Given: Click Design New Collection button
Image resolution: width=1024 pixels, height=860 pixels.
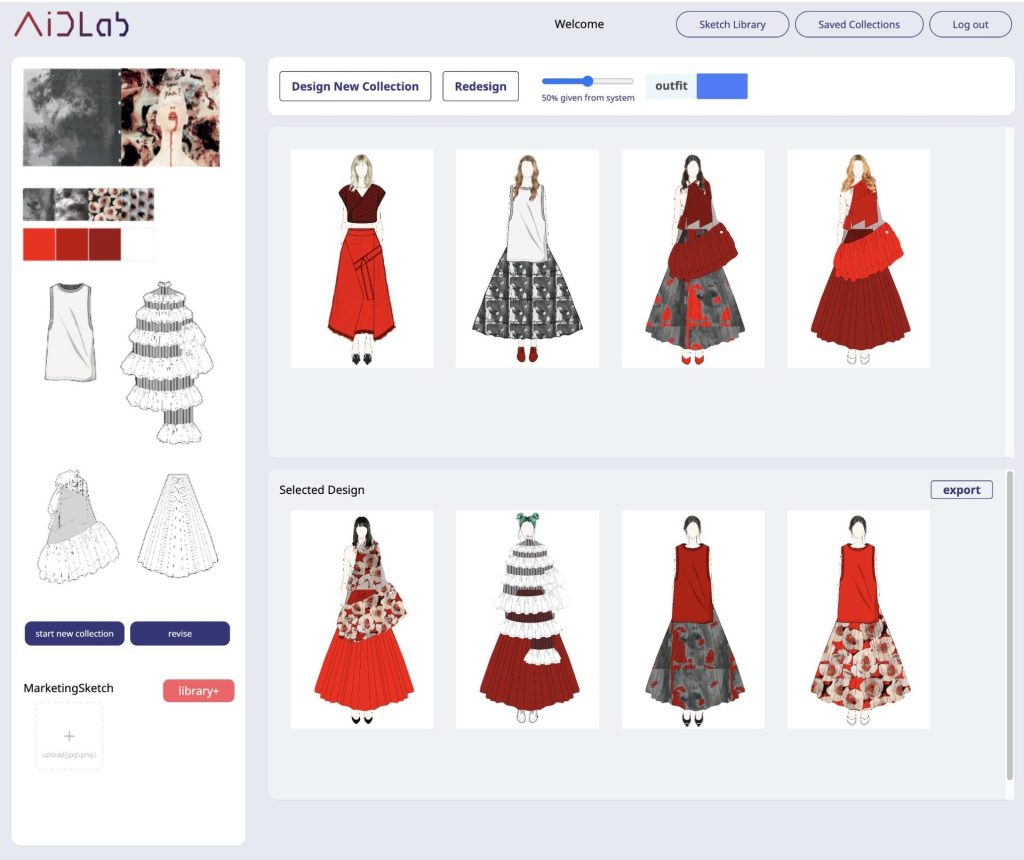Looking at the screenshot, I should click(355, 86).
